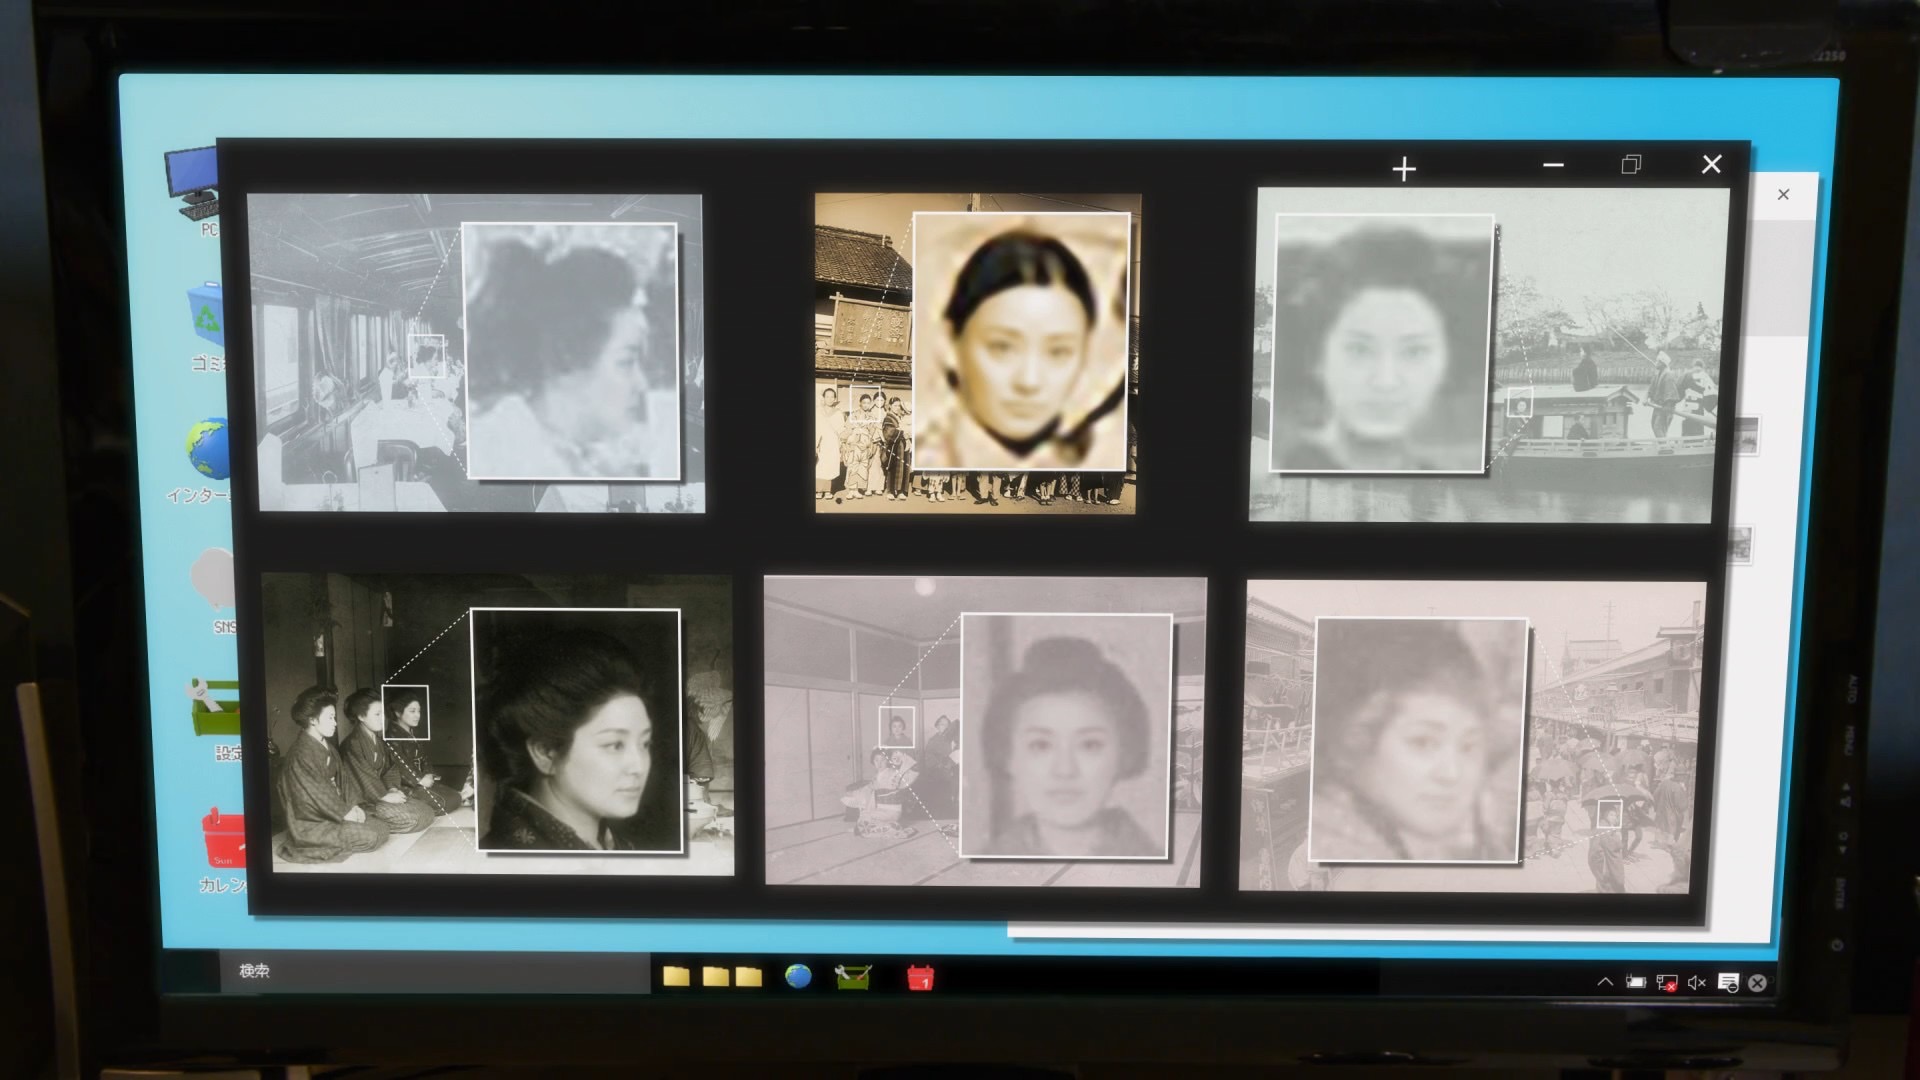
Task: Select the seated kimono women photo
Action: pyautogui.click(x=498, y=724)
